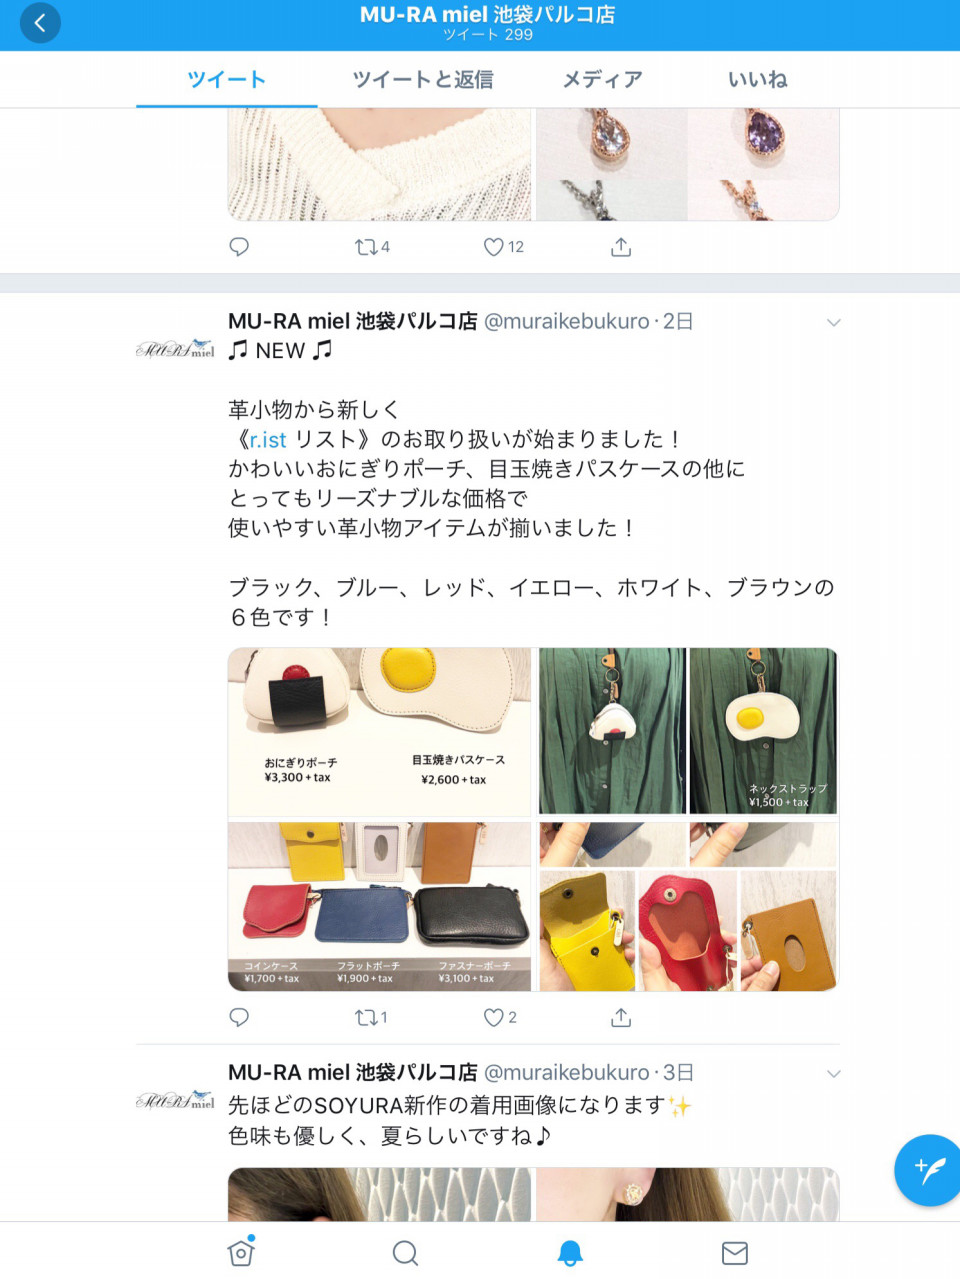Image resolution: width=960 pixels, height=1279 pixels.
Task: Open the r.ist link in tweet
Action: [x=268, y=439]
